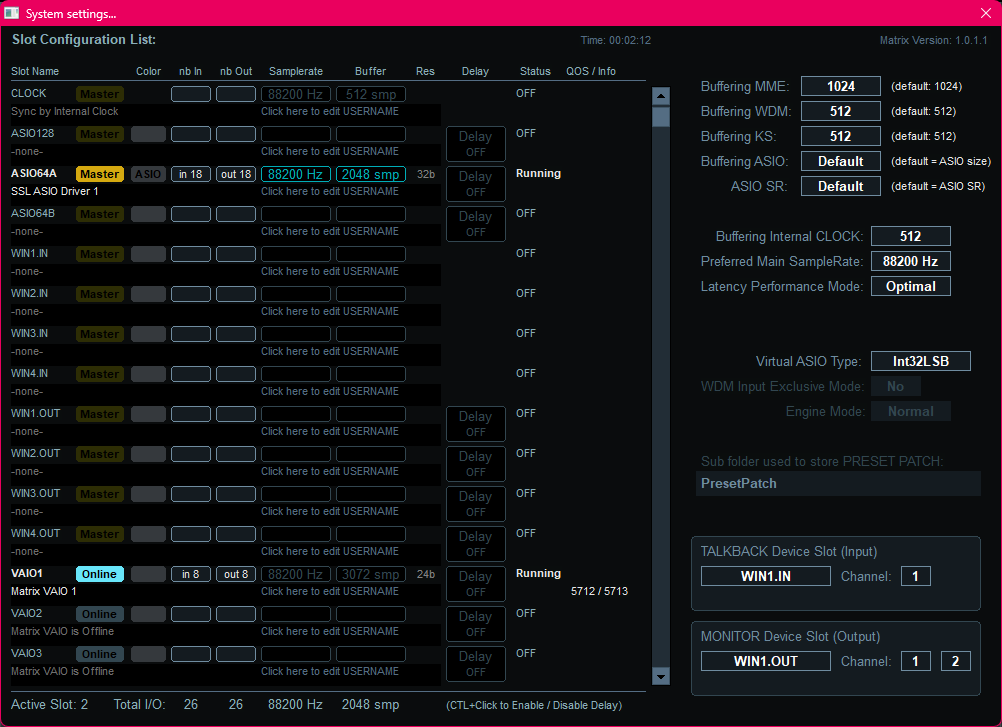Open the Latency Performance Mode Optimal selector

click(910, 286)
